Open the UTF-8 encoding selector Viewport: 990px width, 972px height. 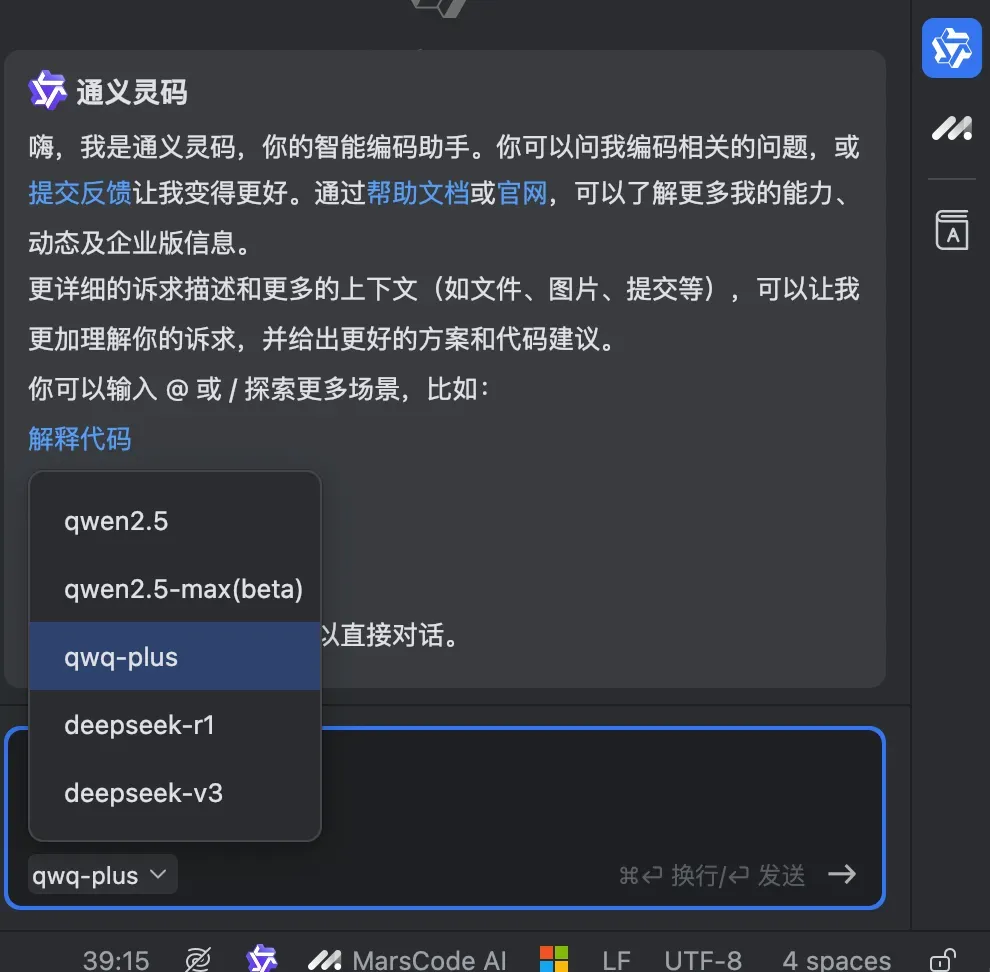(703, 960)
